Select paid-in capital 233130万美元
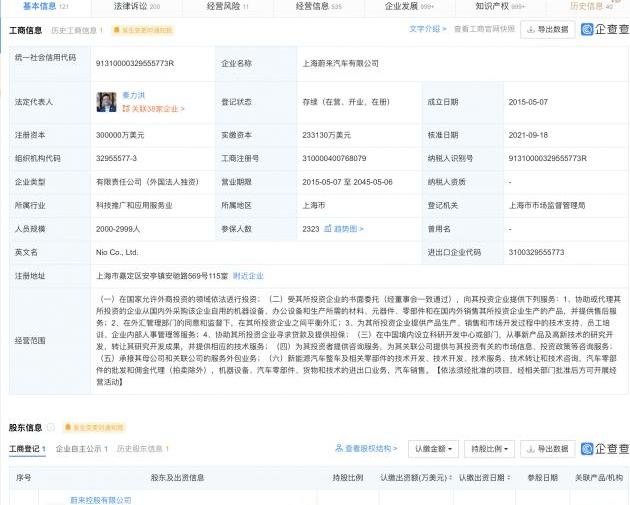This screenshot has width=630, height=505. tap(326, 135)
